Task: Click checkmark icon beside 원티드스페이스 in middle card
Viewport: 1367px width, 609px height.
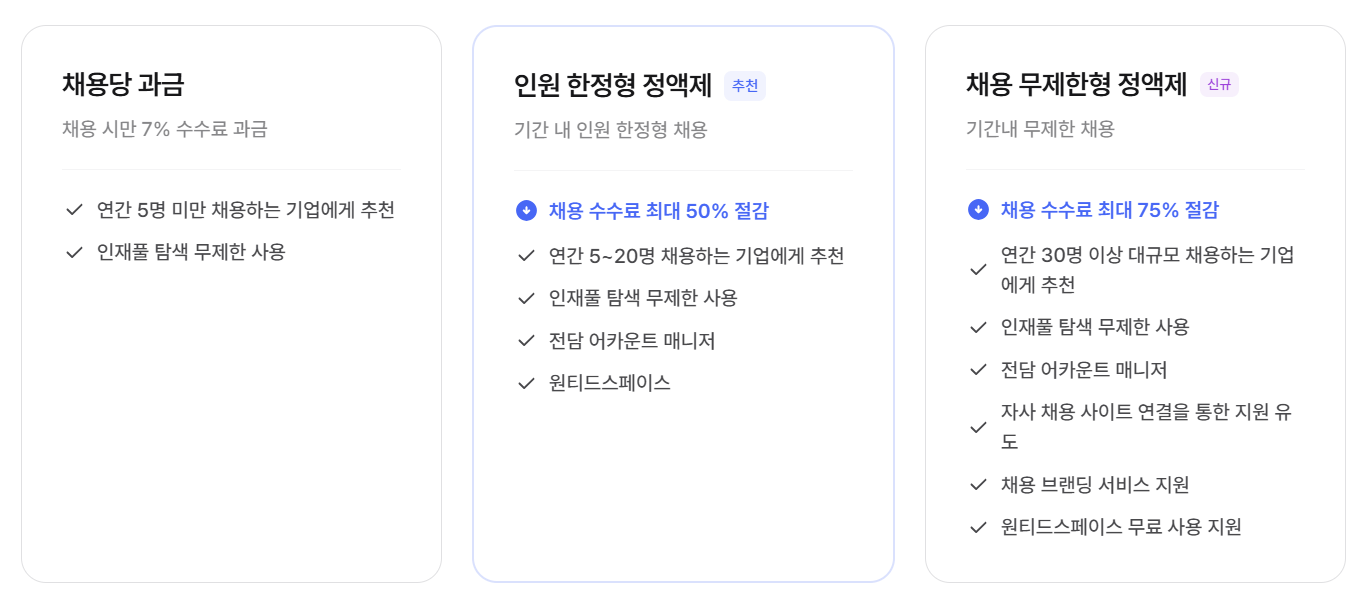Action: pos(526,383)
